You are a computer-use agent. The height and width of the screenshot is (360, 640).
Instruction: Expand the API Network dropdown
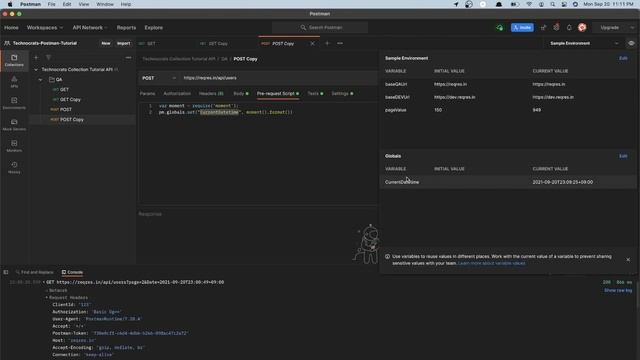(x=90, y=27)
